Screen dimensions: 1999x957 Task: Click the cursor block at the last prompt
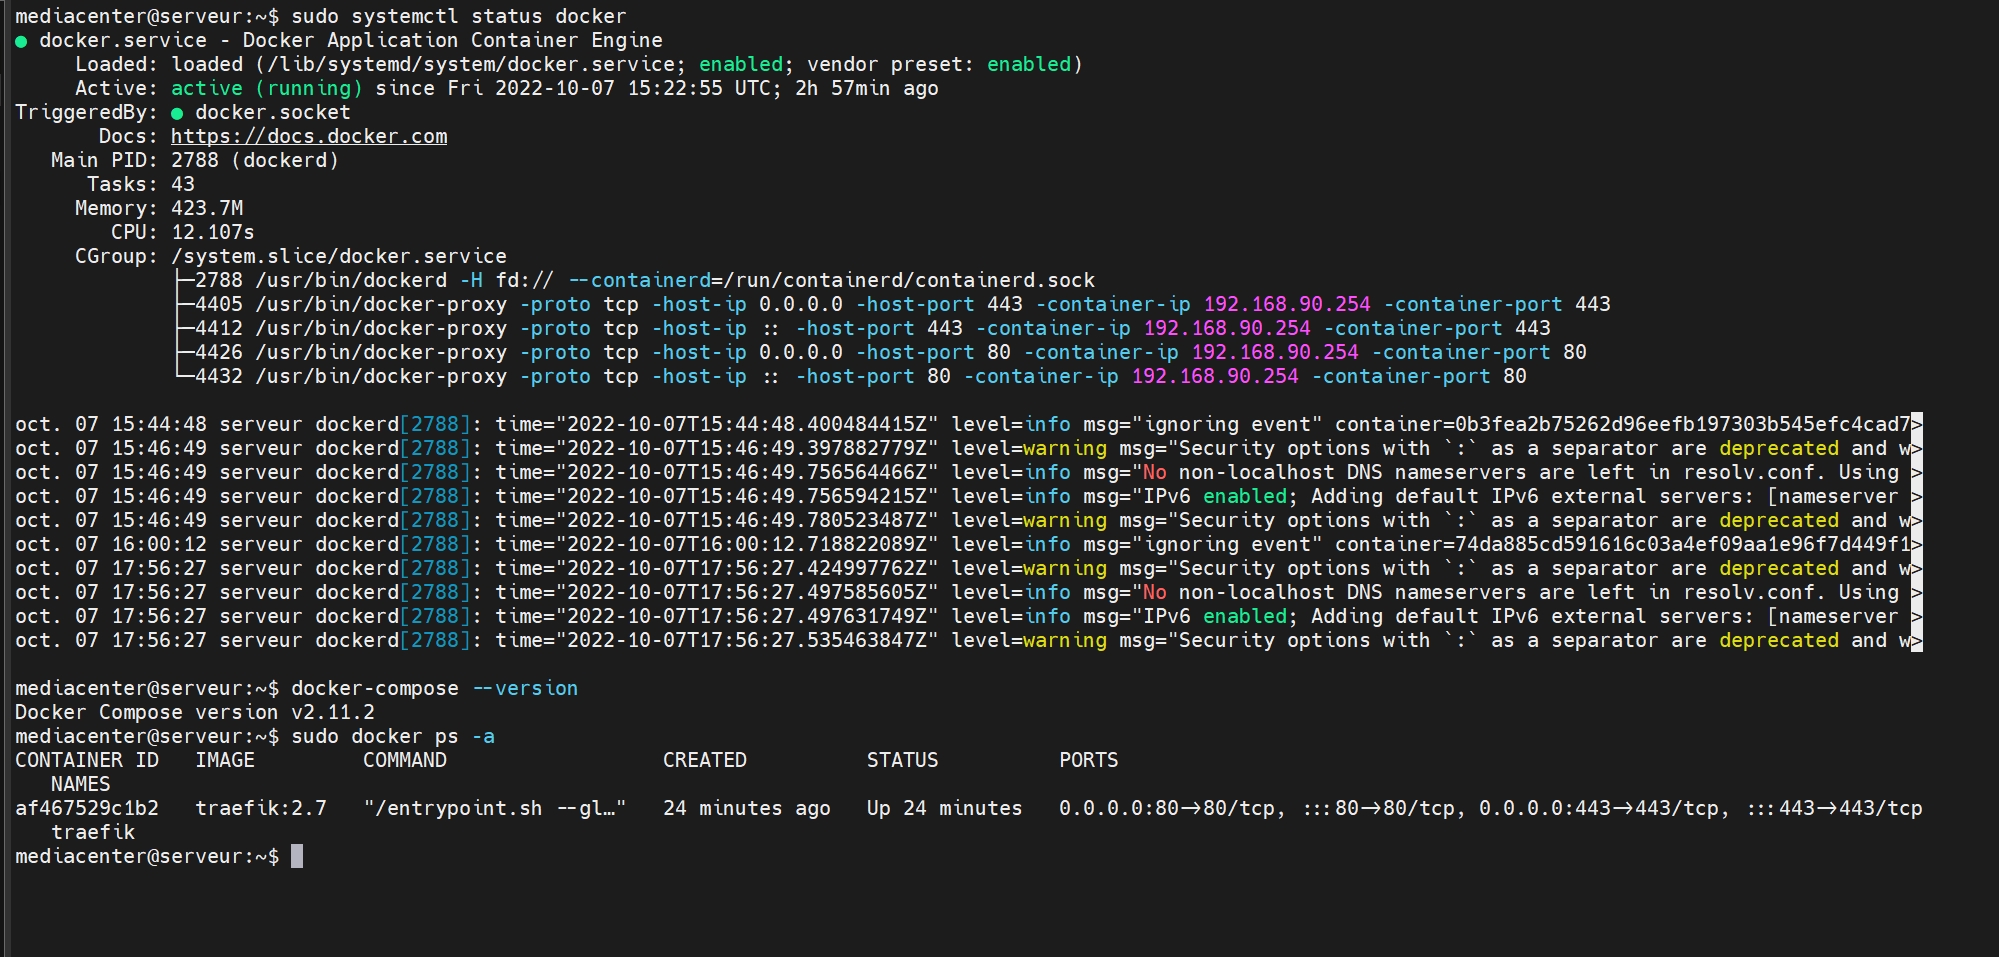(297, 857)
